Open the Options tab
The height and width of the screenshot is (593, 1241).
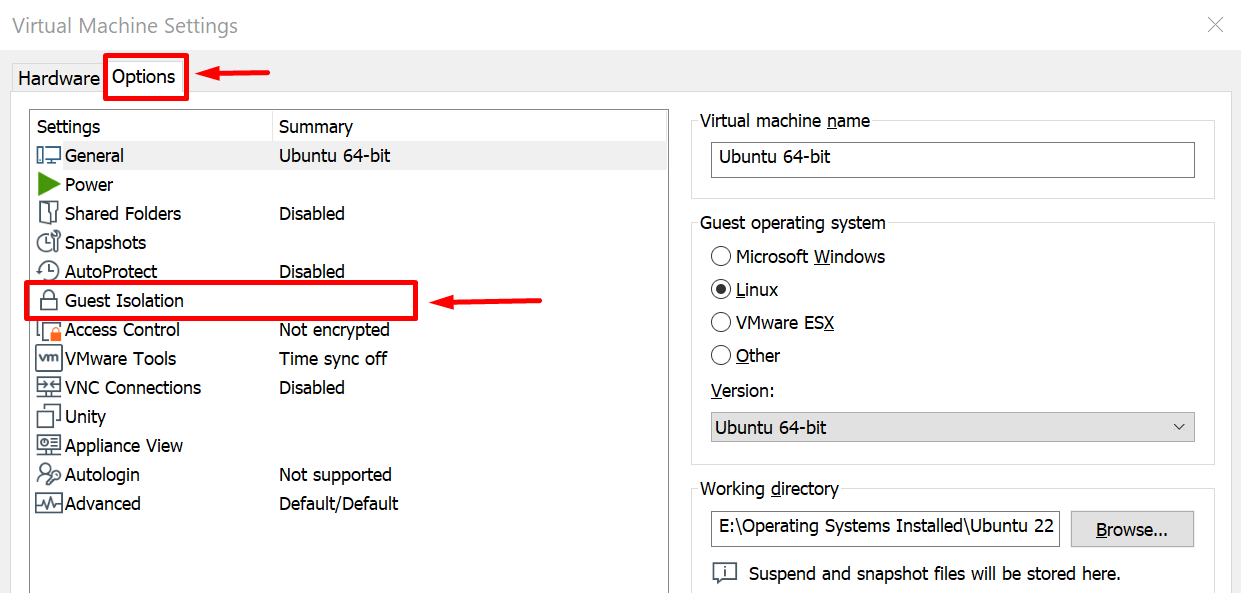coord(144,77)
